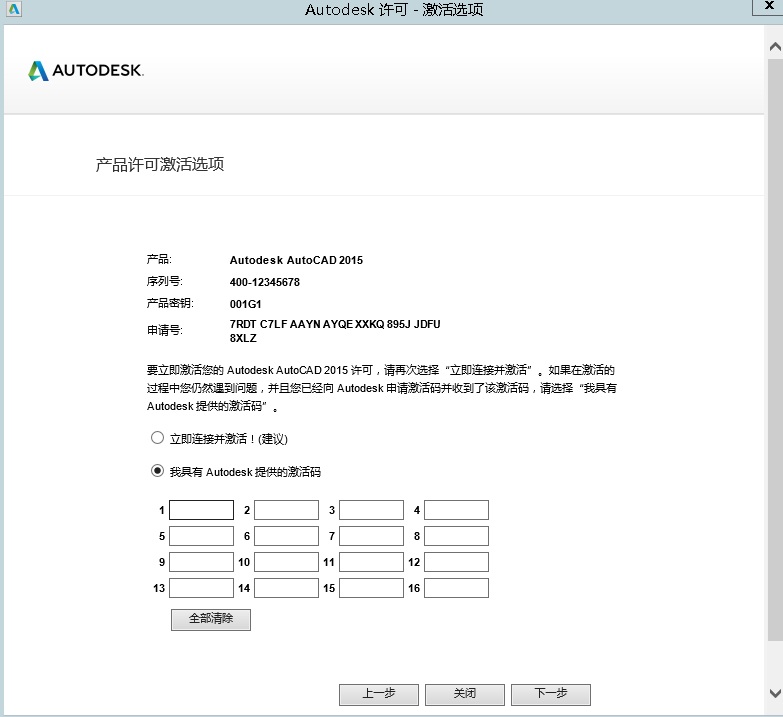The width and height of the screenshot is (783, 717).
Task: Click the scrollbar down arrow
Action: (x=776, y=692)
